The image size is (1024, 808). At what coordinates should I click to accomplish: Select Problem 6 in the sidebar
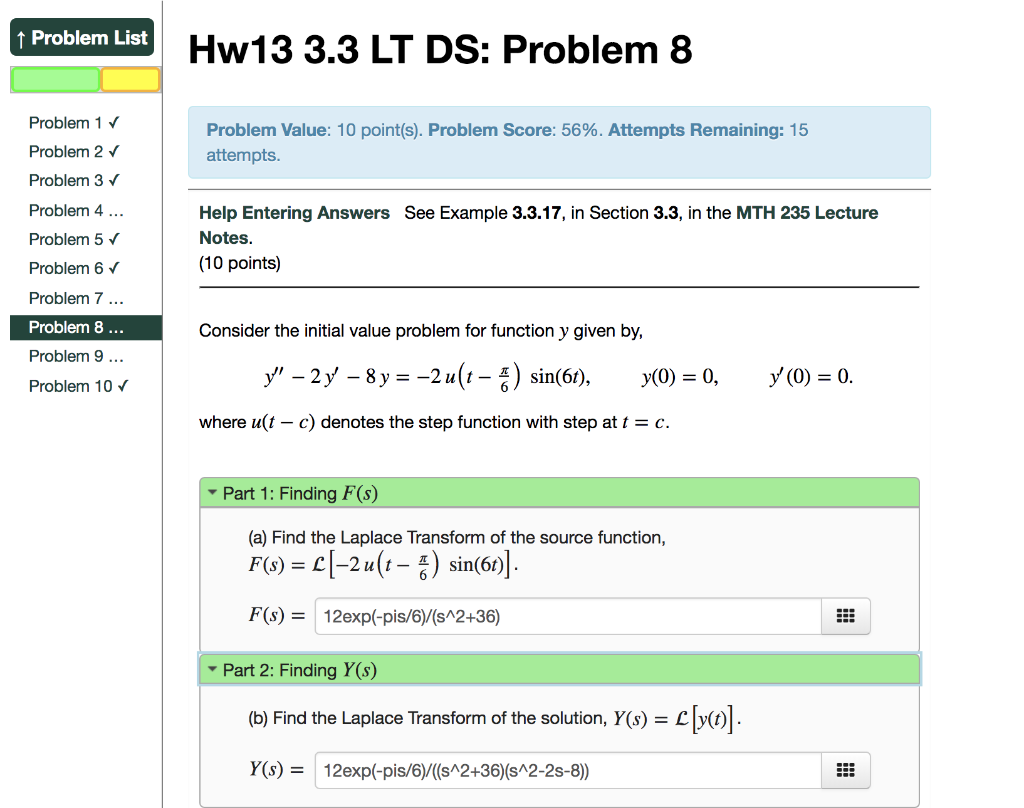(x=67, y=269)
